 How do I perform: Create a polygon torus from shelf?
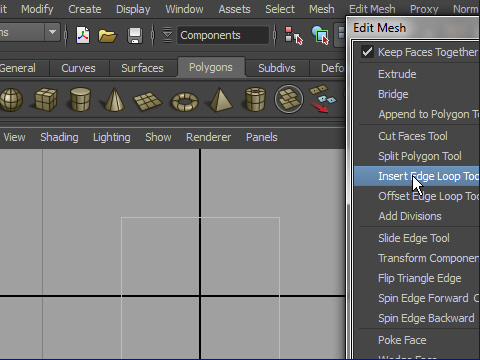pos(184,101)
